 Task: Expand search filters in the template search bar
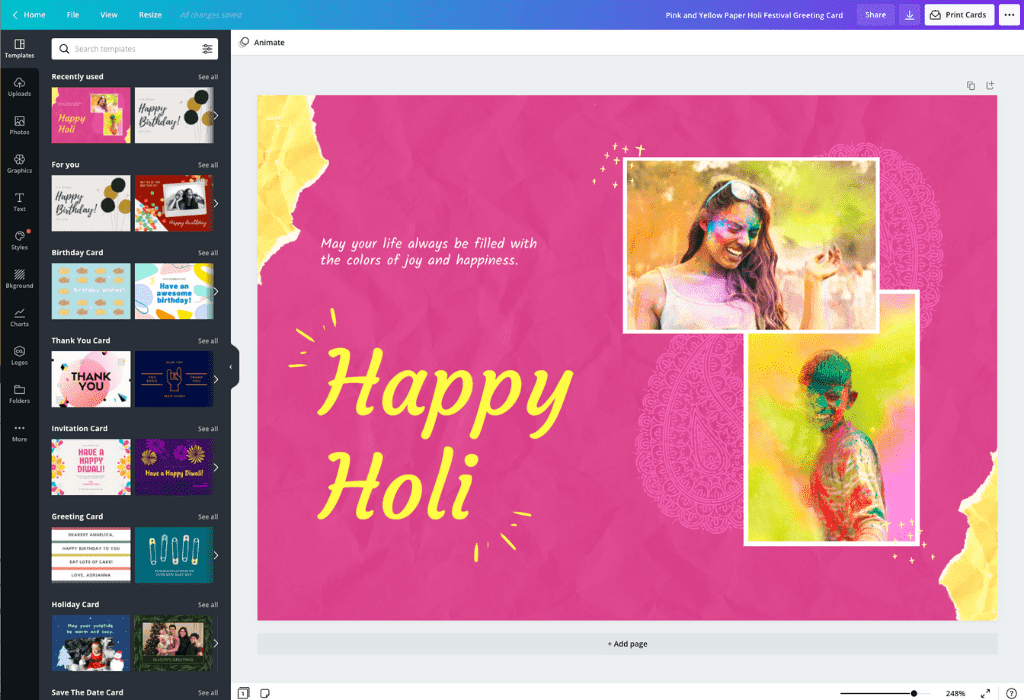point(208,48)
